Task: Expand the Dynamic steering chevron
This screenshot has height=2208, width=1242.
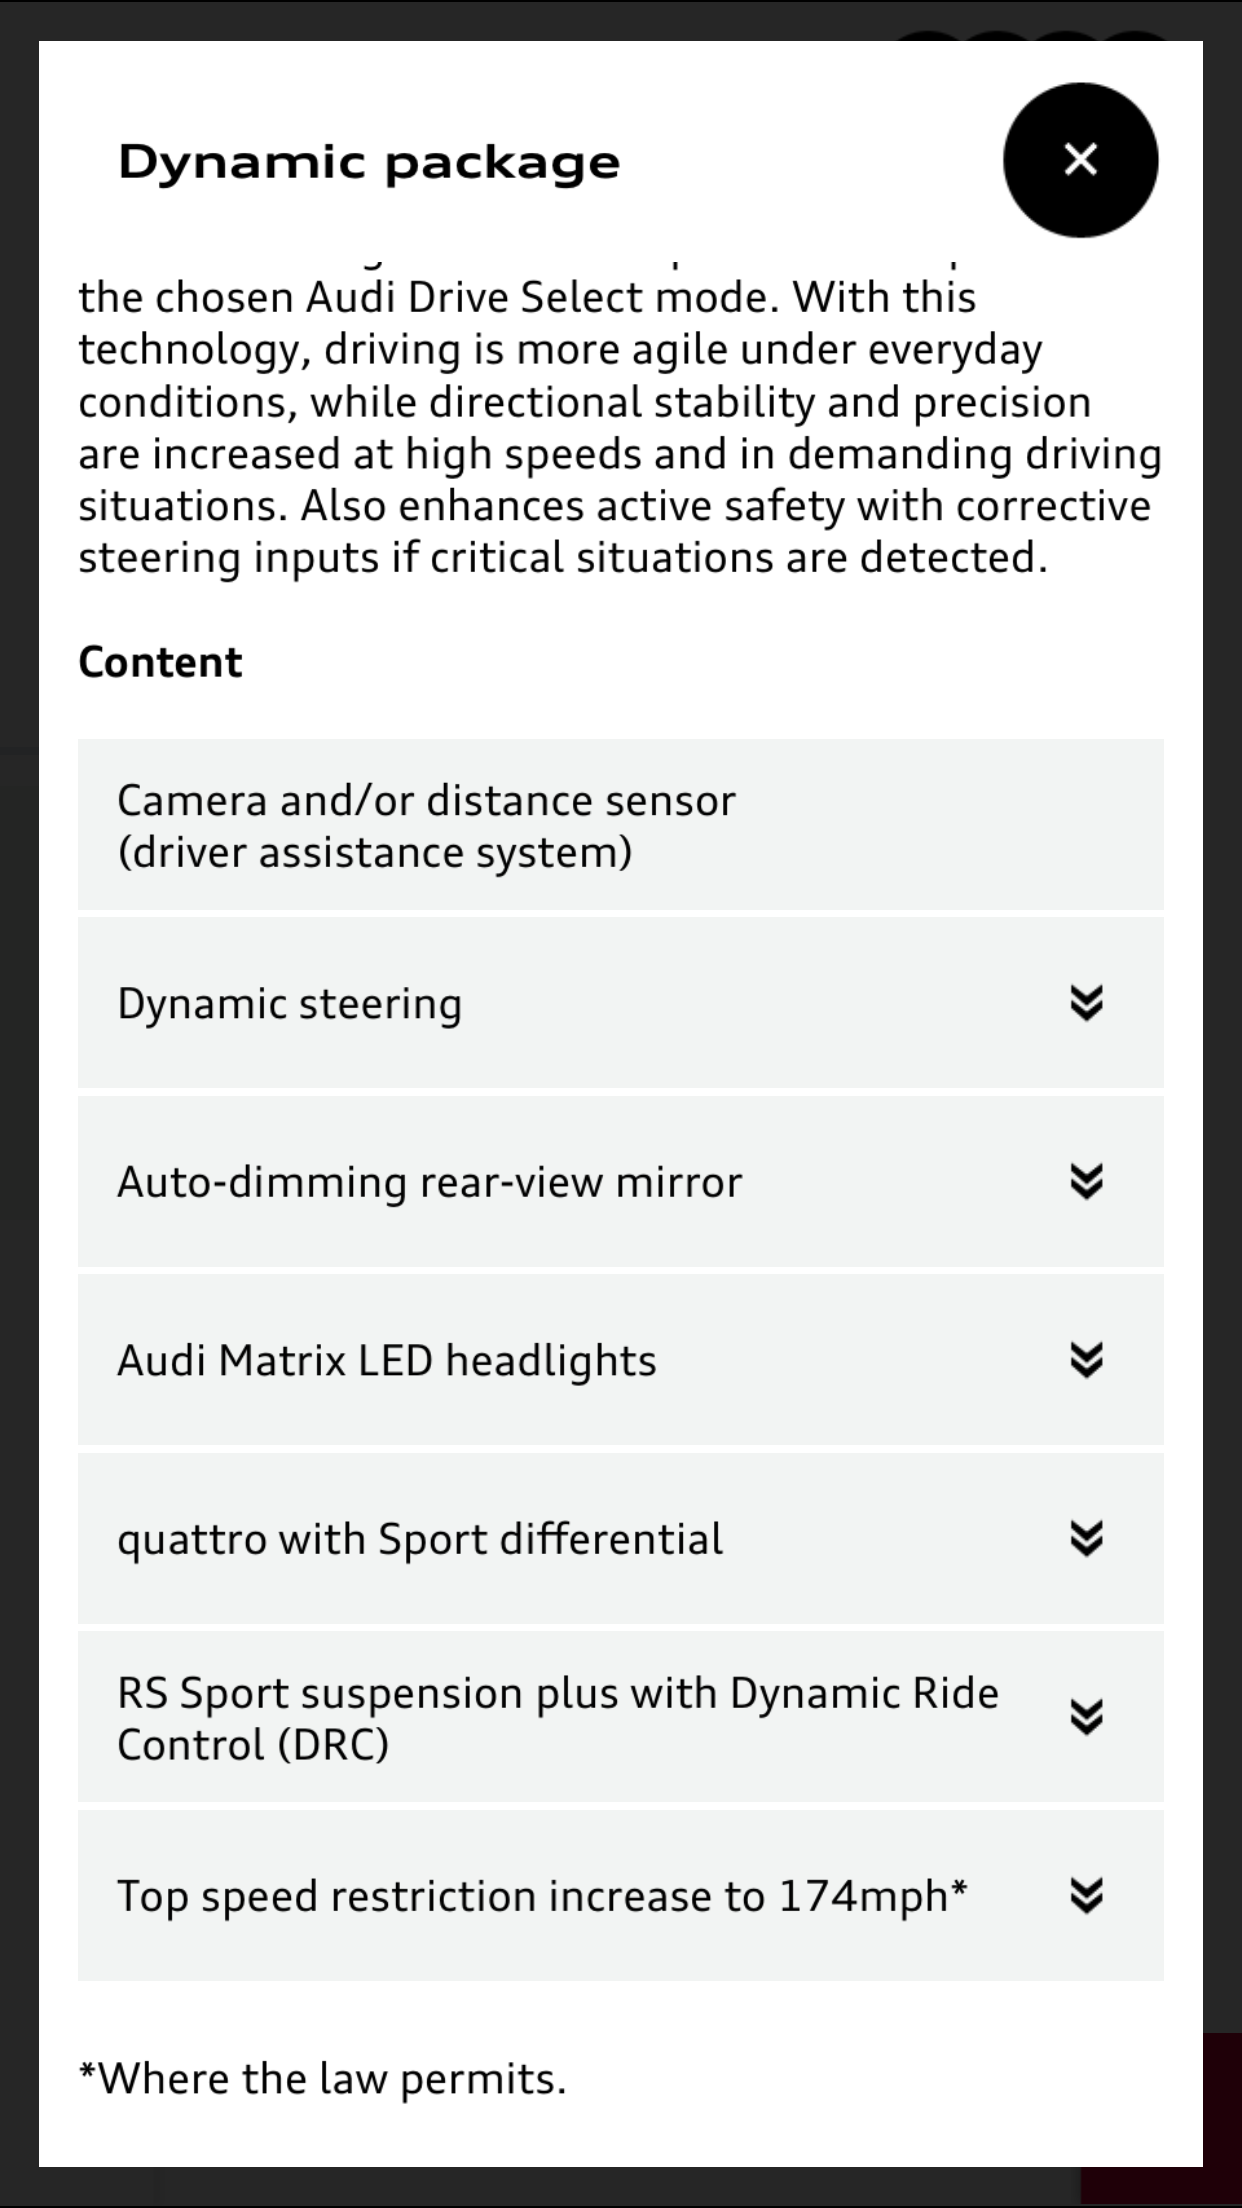Action: (1086, 1002)
